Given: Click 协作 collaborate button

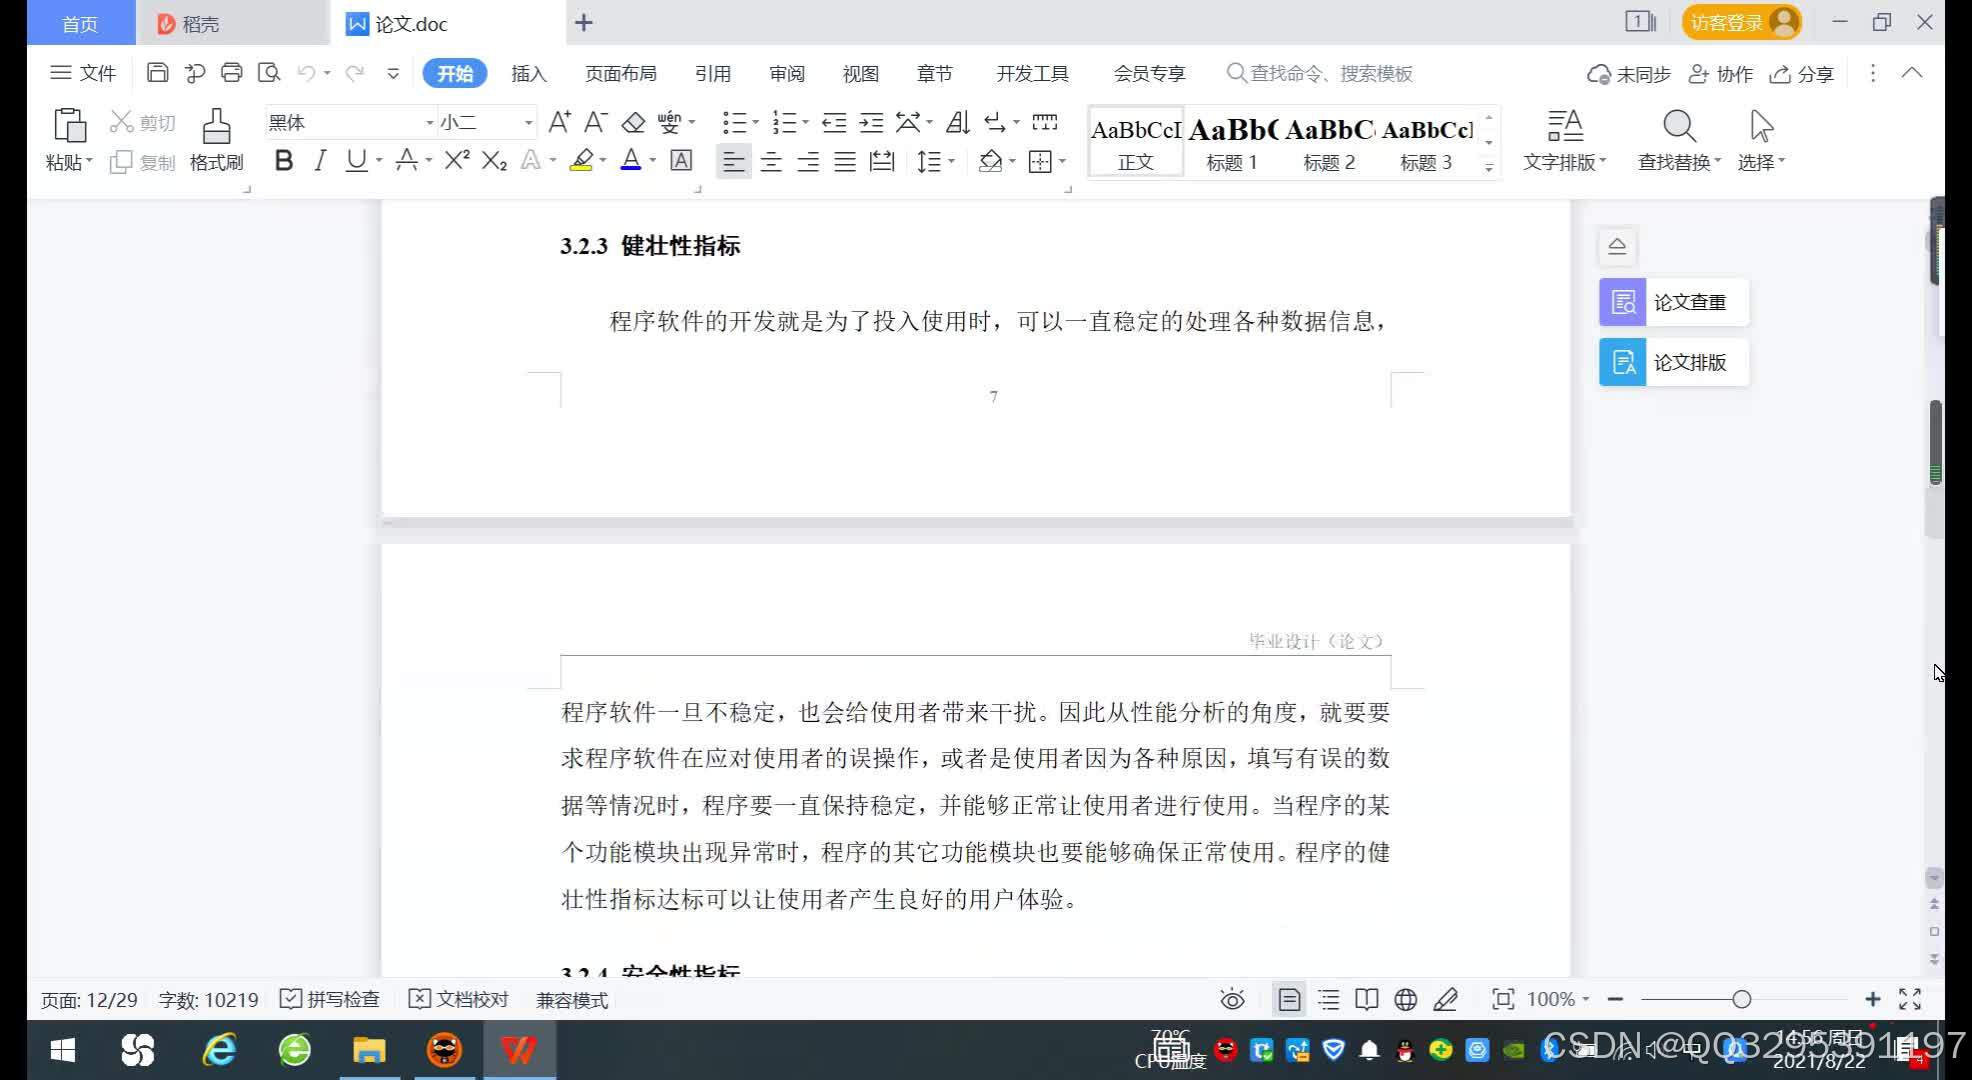Looking at the screenshot, I should pyautogui.click(x=1721, y=74).
